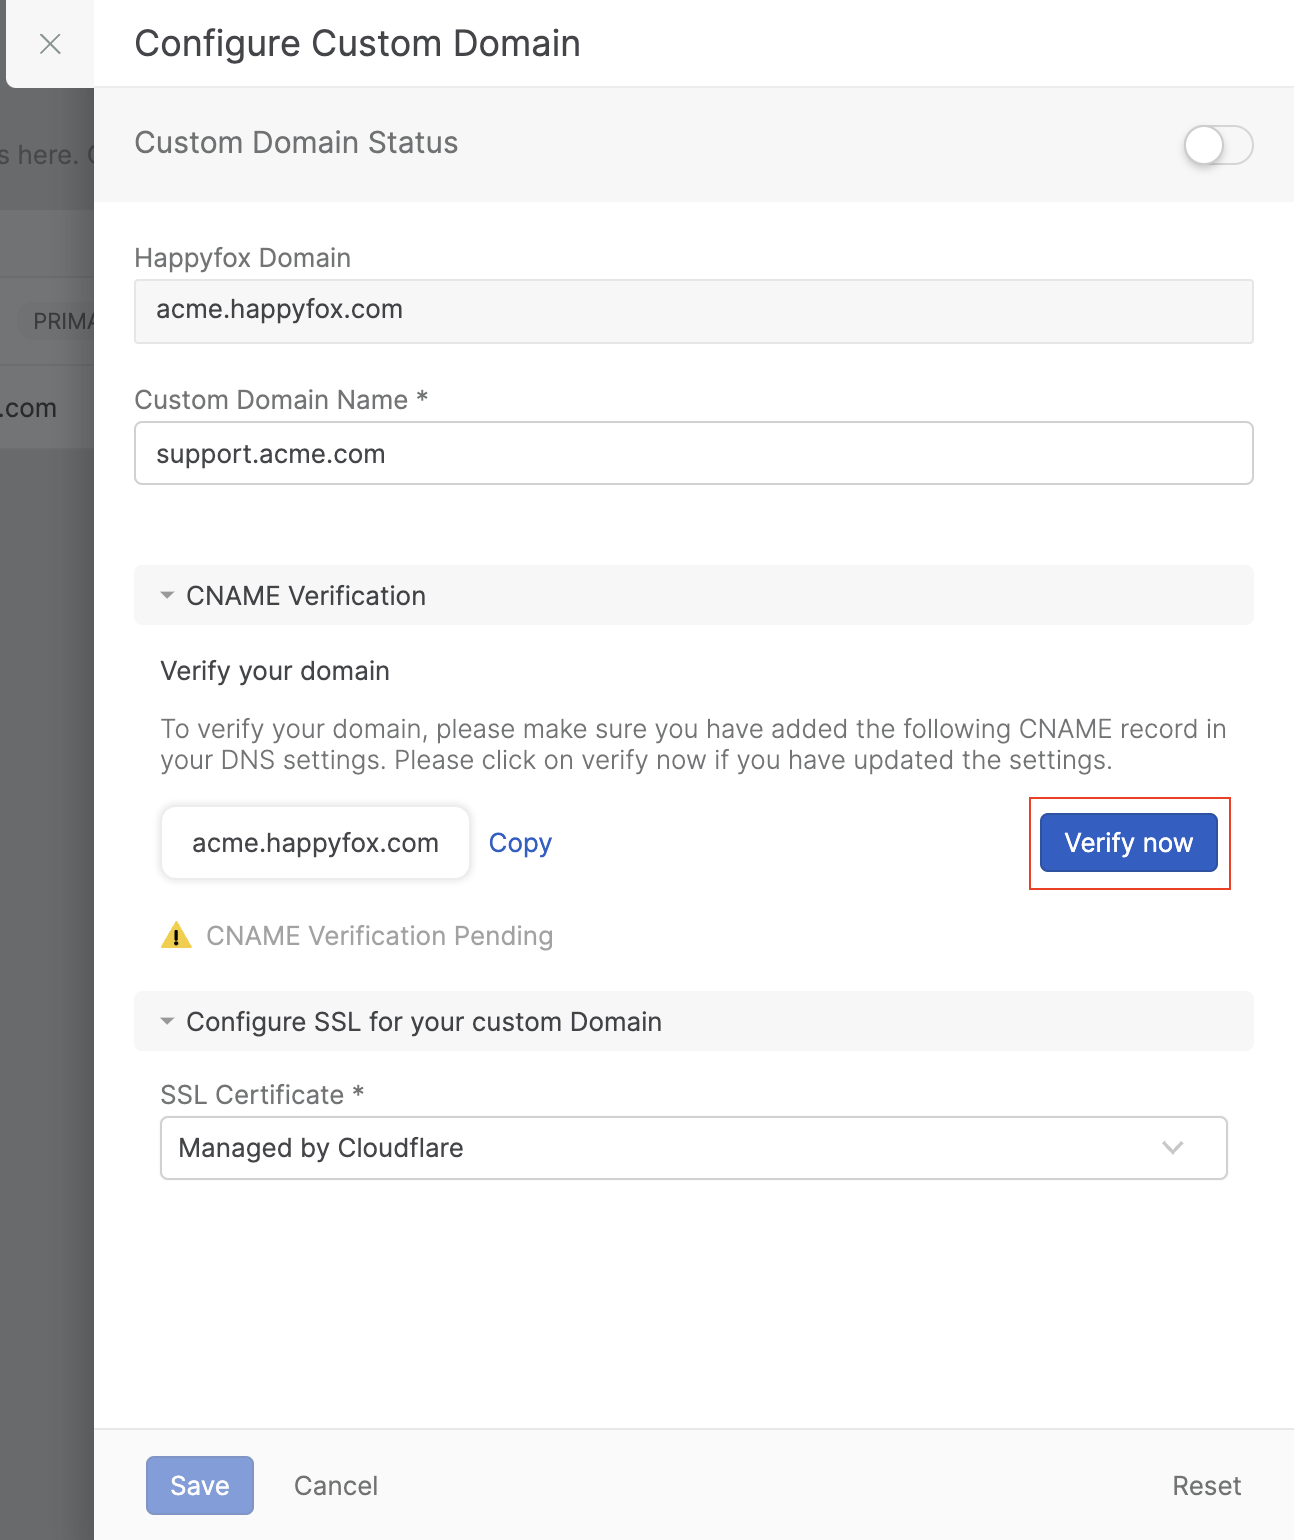Click the Happyfox Domain field
Image resolution: width=1294 pixels, height=1540 pixels.
693,311
